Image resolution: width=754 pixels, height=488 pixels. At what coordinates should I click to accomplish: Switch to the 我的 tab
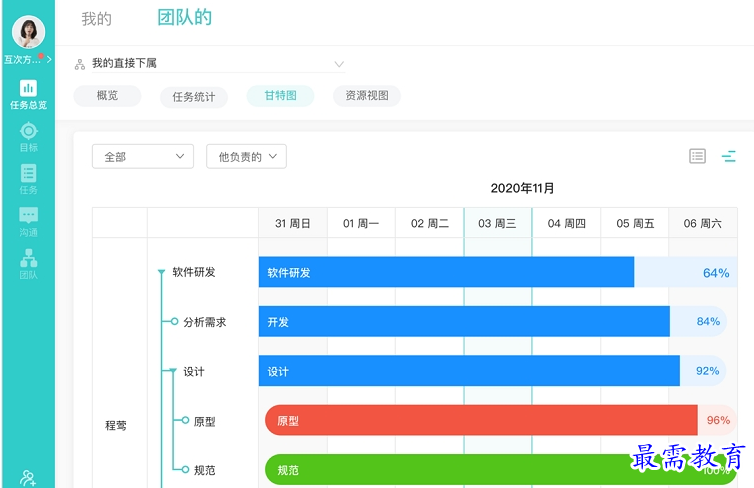tap(97, 19)
